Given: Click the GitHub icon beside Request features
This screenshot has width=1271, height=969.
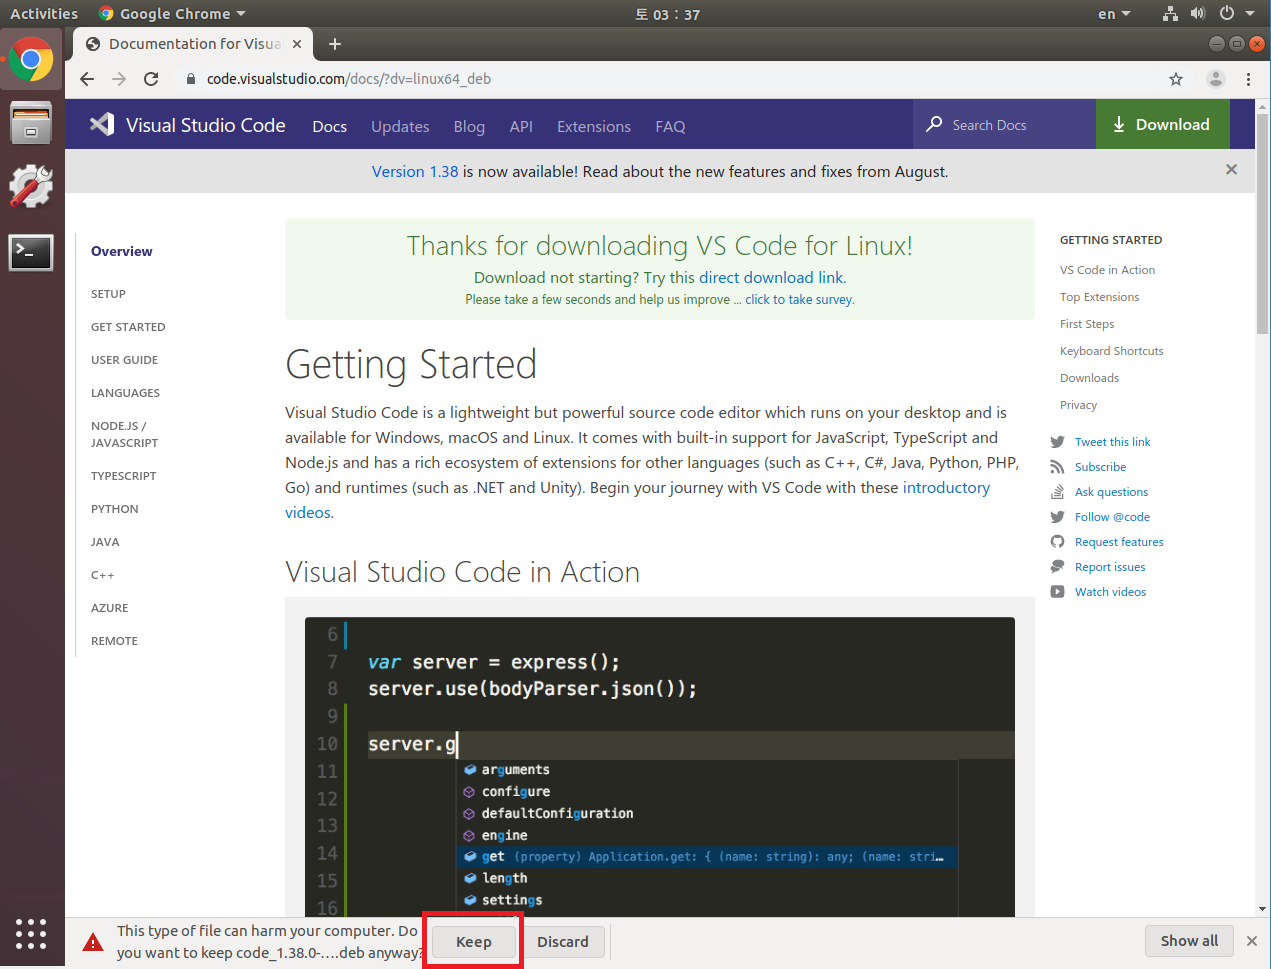Looking at the screenshot, I should point(1057,542).
